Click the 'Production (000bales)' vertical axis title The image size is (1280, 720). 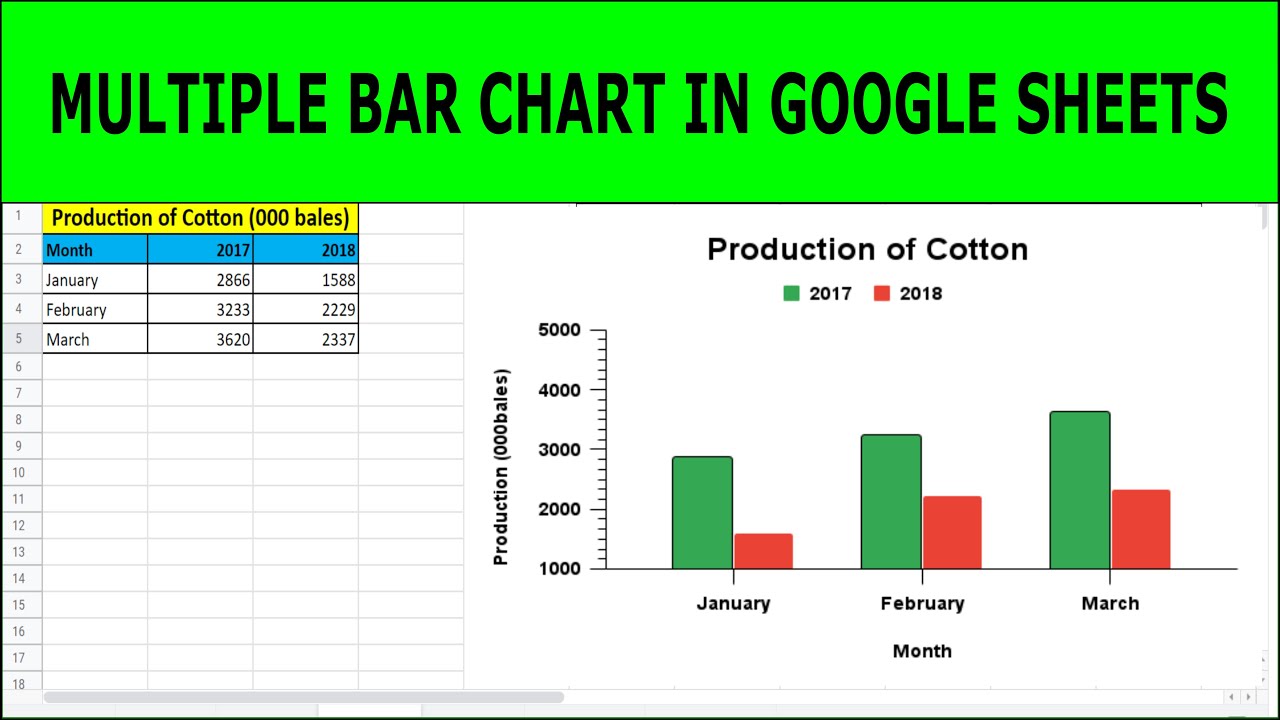[501, 468]
